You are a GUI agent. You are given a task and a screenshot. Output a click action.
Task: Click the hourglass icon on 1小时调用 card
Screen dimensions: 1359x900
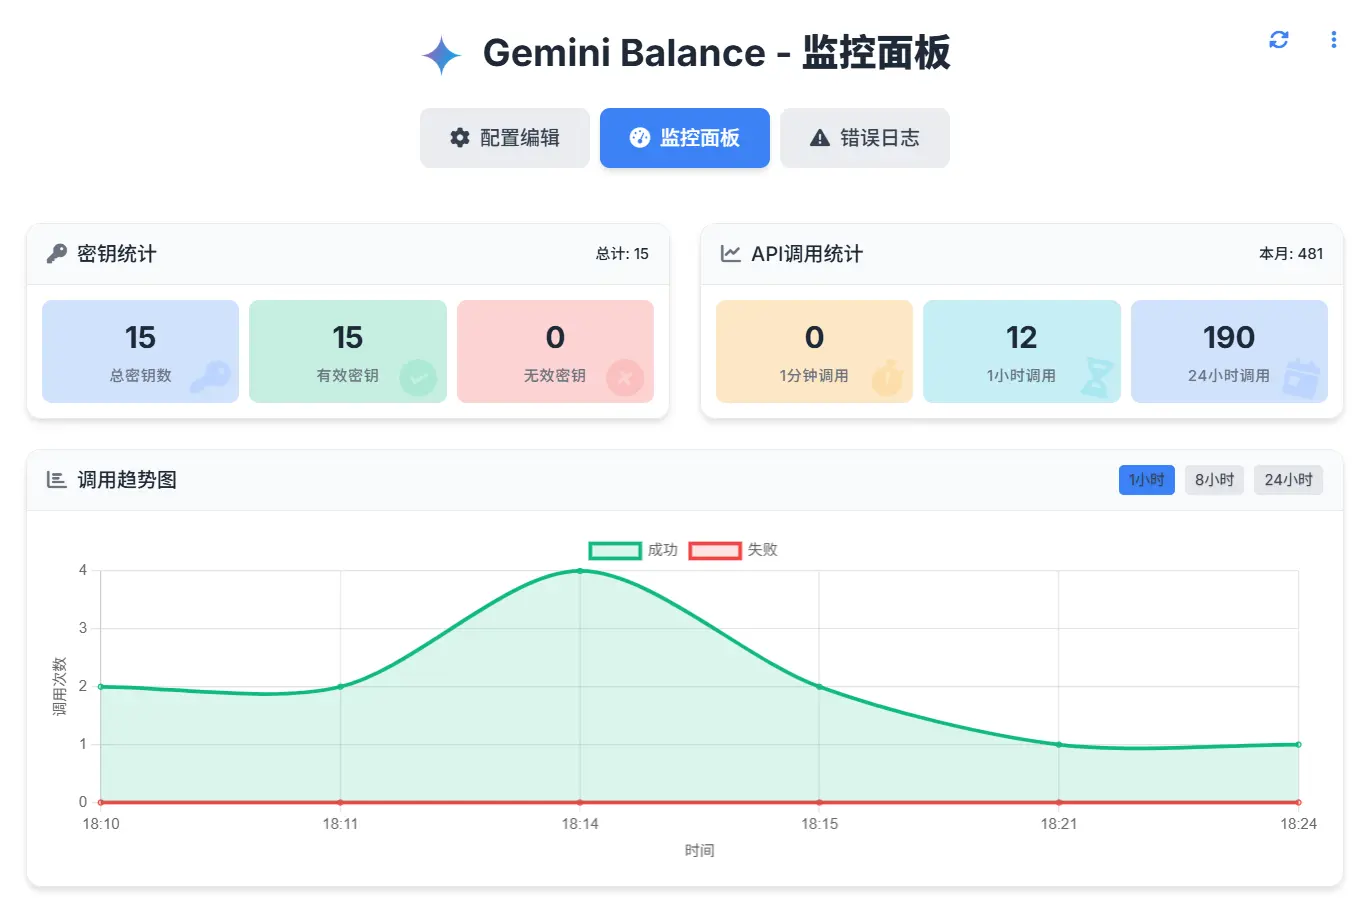(x=1099, y=379)
